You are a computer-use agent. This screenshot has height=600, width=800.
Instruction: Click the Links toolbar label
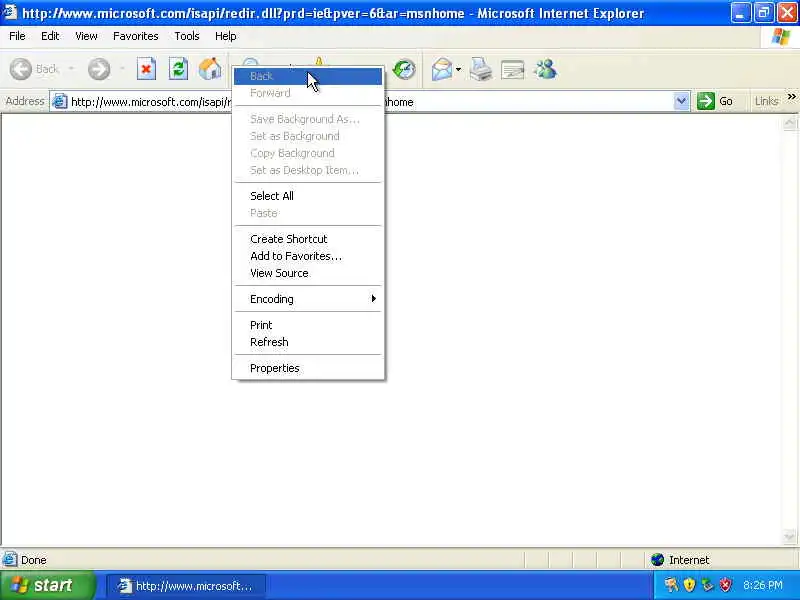(766, 101)
